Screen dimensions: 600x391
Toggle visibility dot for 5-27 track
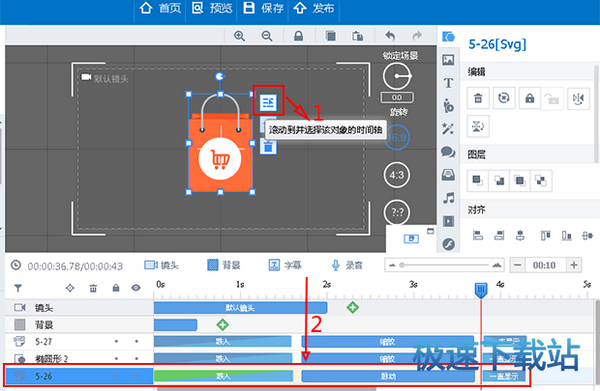coord(137,341)
